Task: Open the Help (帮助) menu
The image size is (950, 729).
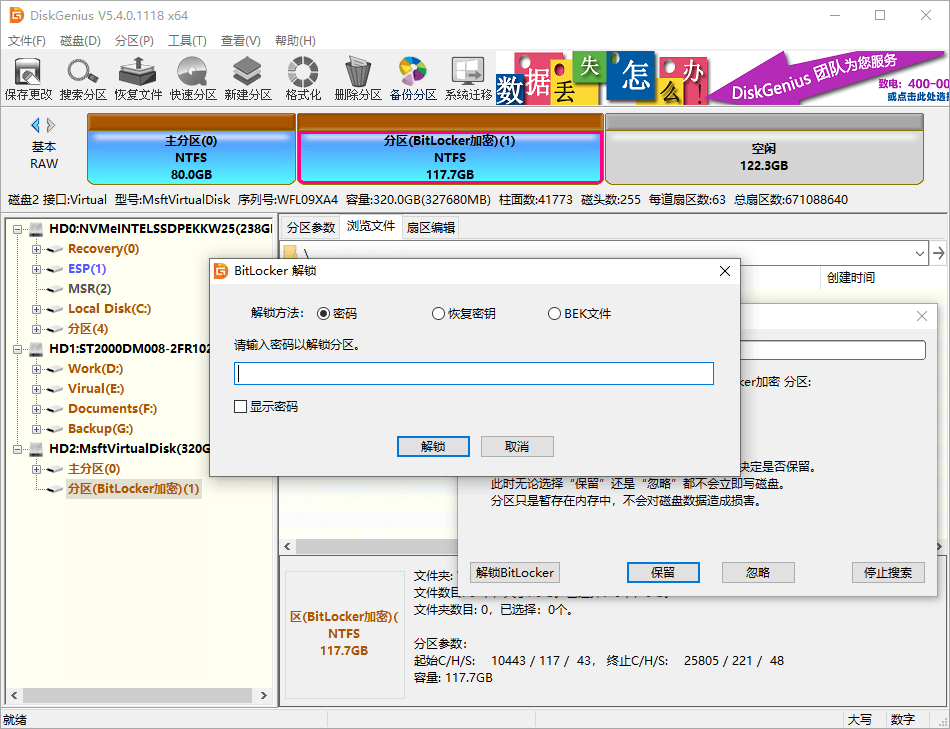Action: pos(295,41)
